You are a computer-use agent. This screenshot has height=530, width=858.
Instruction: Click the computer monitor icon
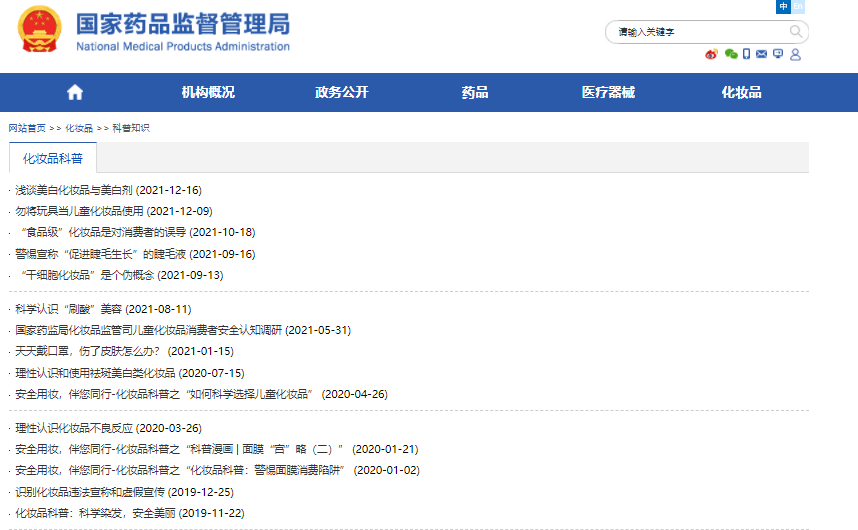pos(778,54)
